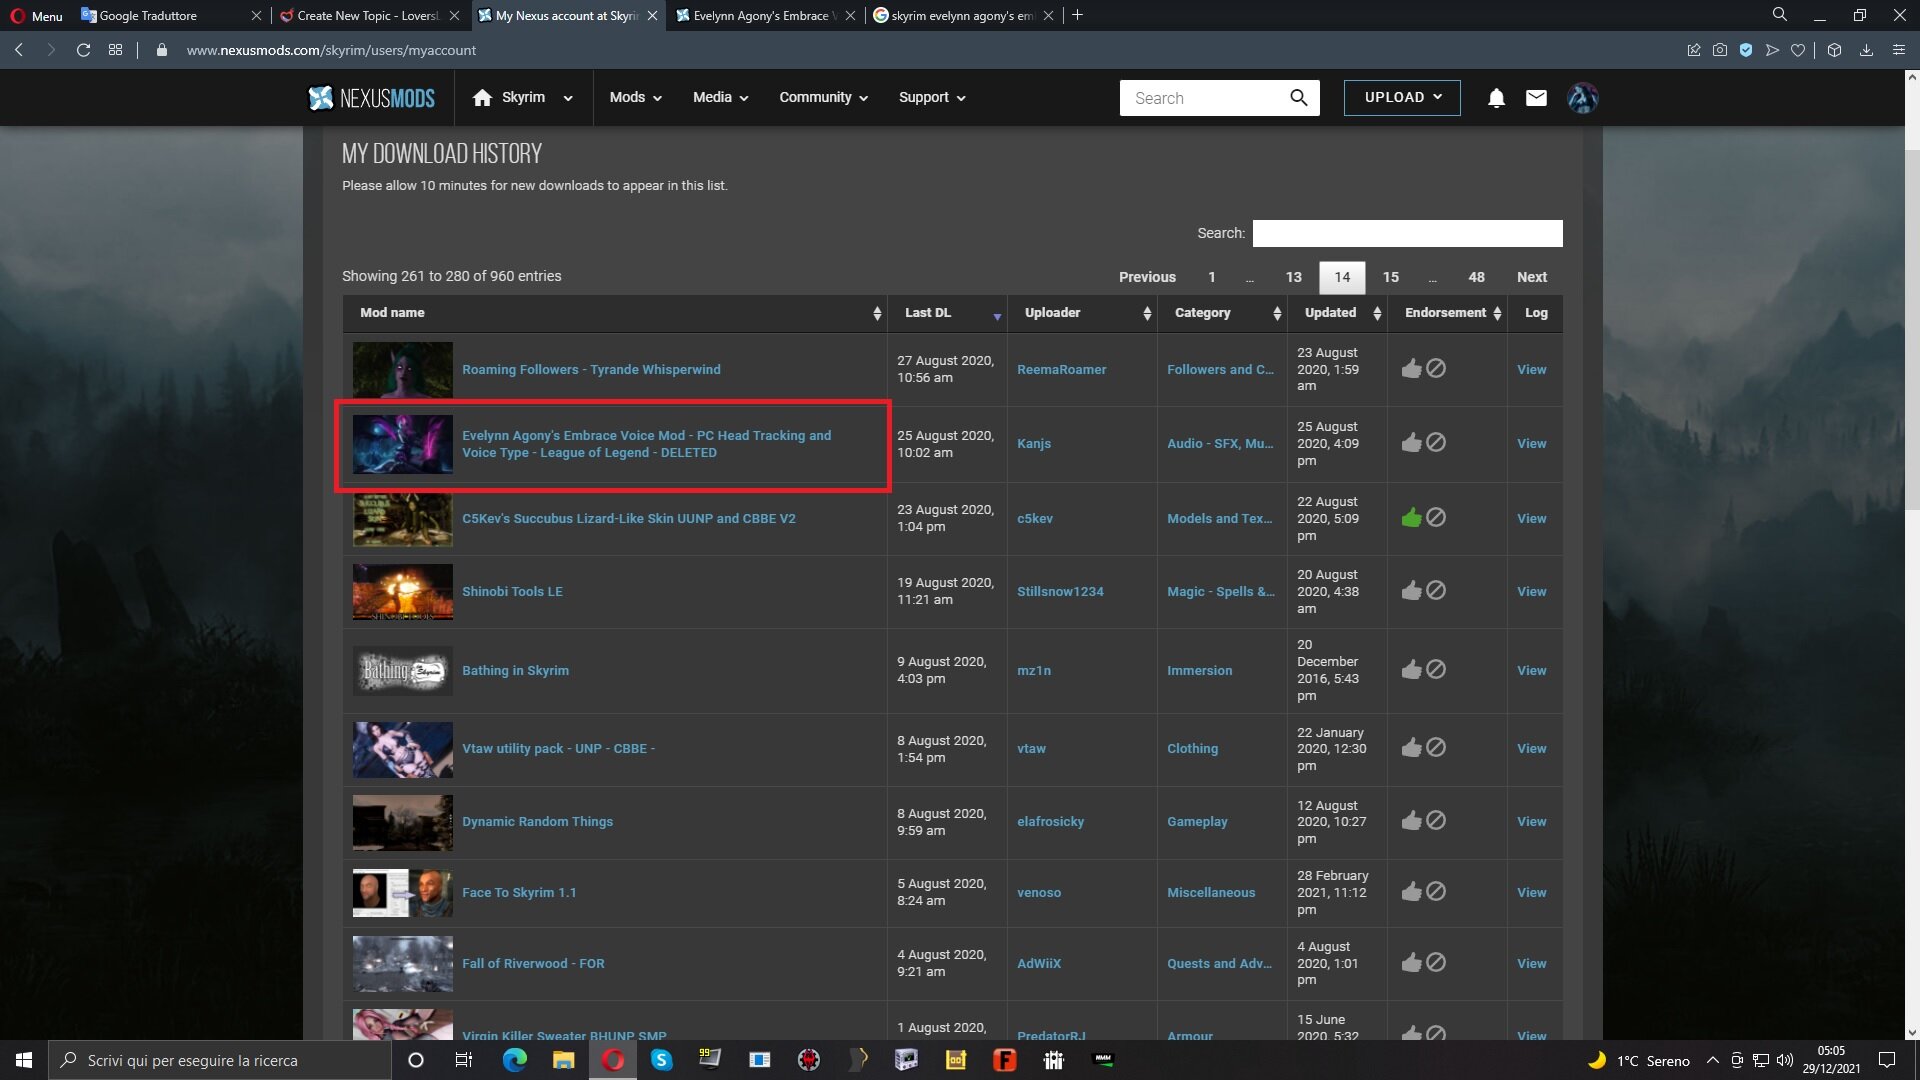Open the Face To Skyrim thumbnail
This screenshot has width=1920, height=1080.
click(402, 892)
